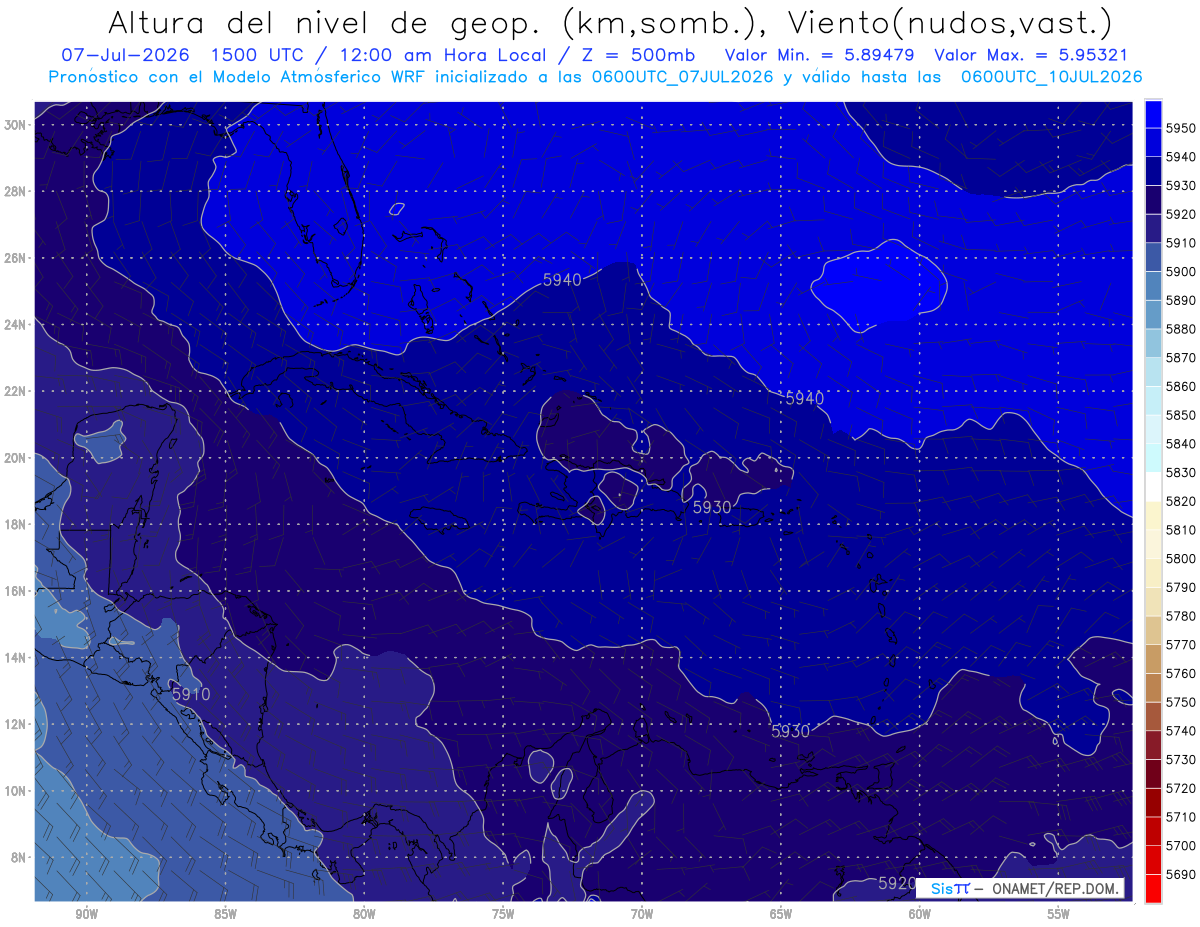This screenshot has width=1200, height=927.
Task: Click the '8N' latitude axis label
Action: pos(19,857)
